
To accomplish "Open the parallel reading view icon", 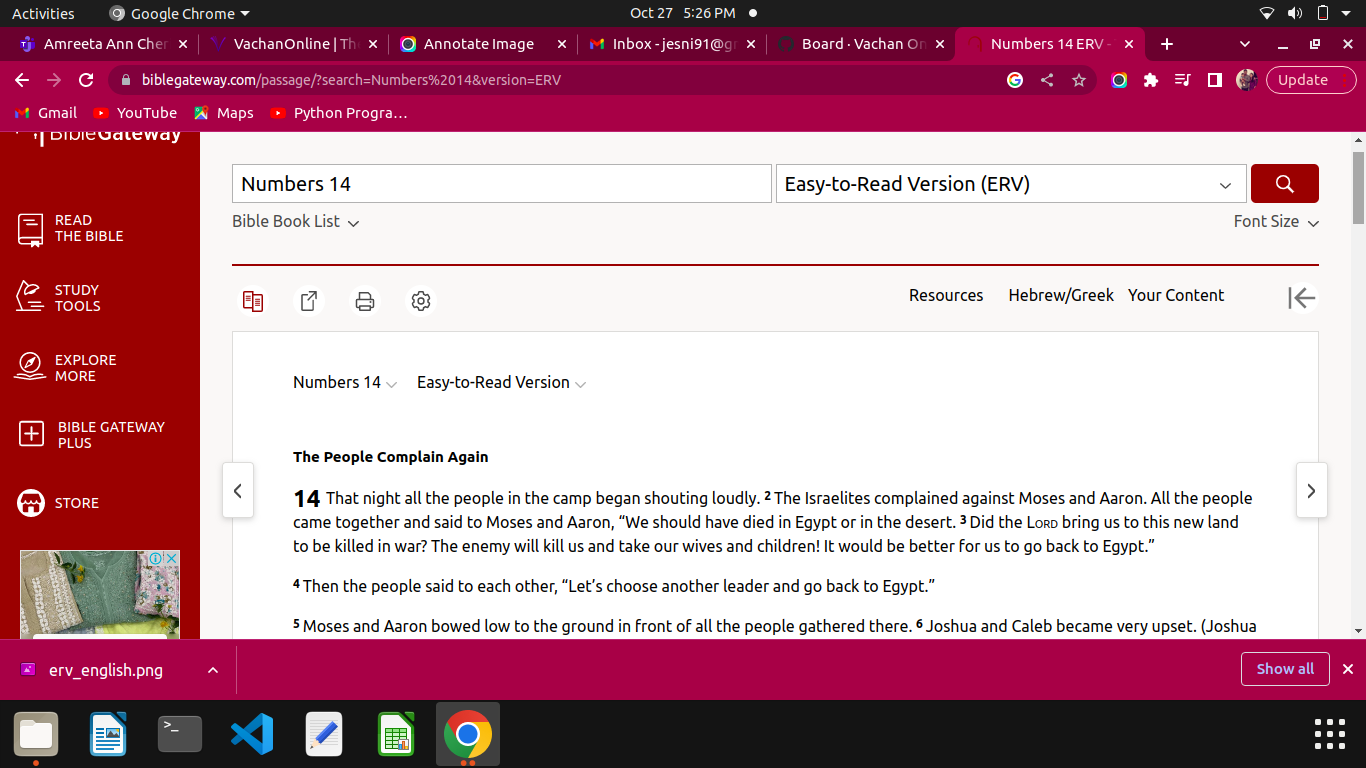I will (x=252, y=300).
